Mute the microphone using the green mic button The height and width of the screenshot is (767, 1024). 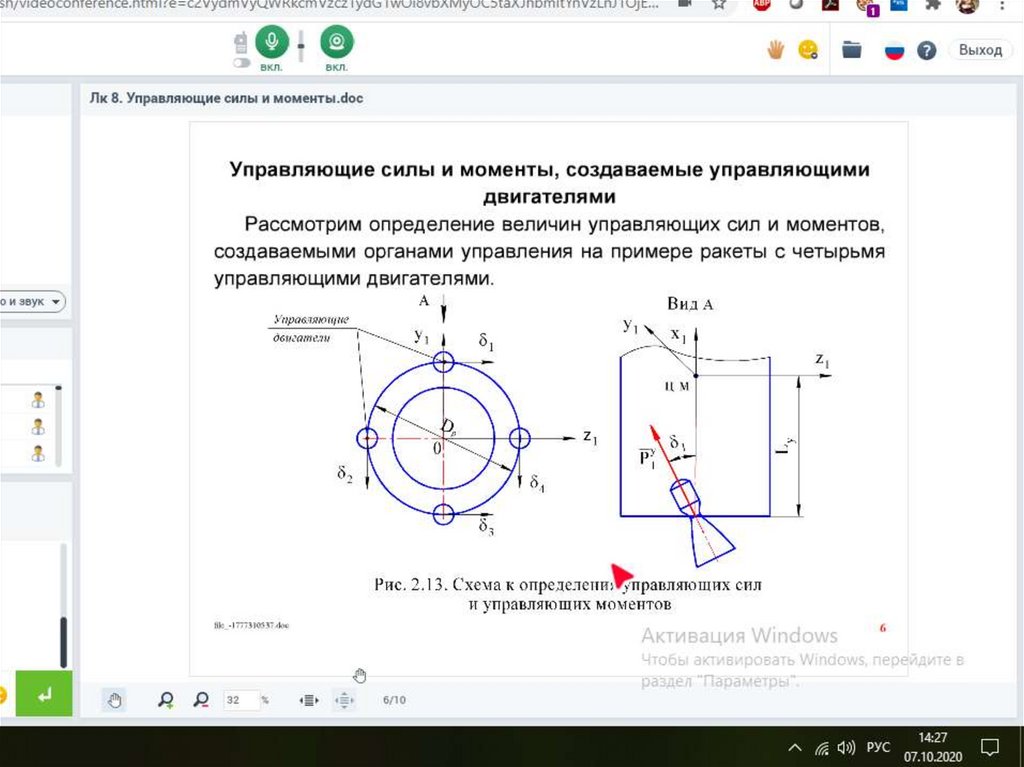pyautogui.click(x=271, y=44)
